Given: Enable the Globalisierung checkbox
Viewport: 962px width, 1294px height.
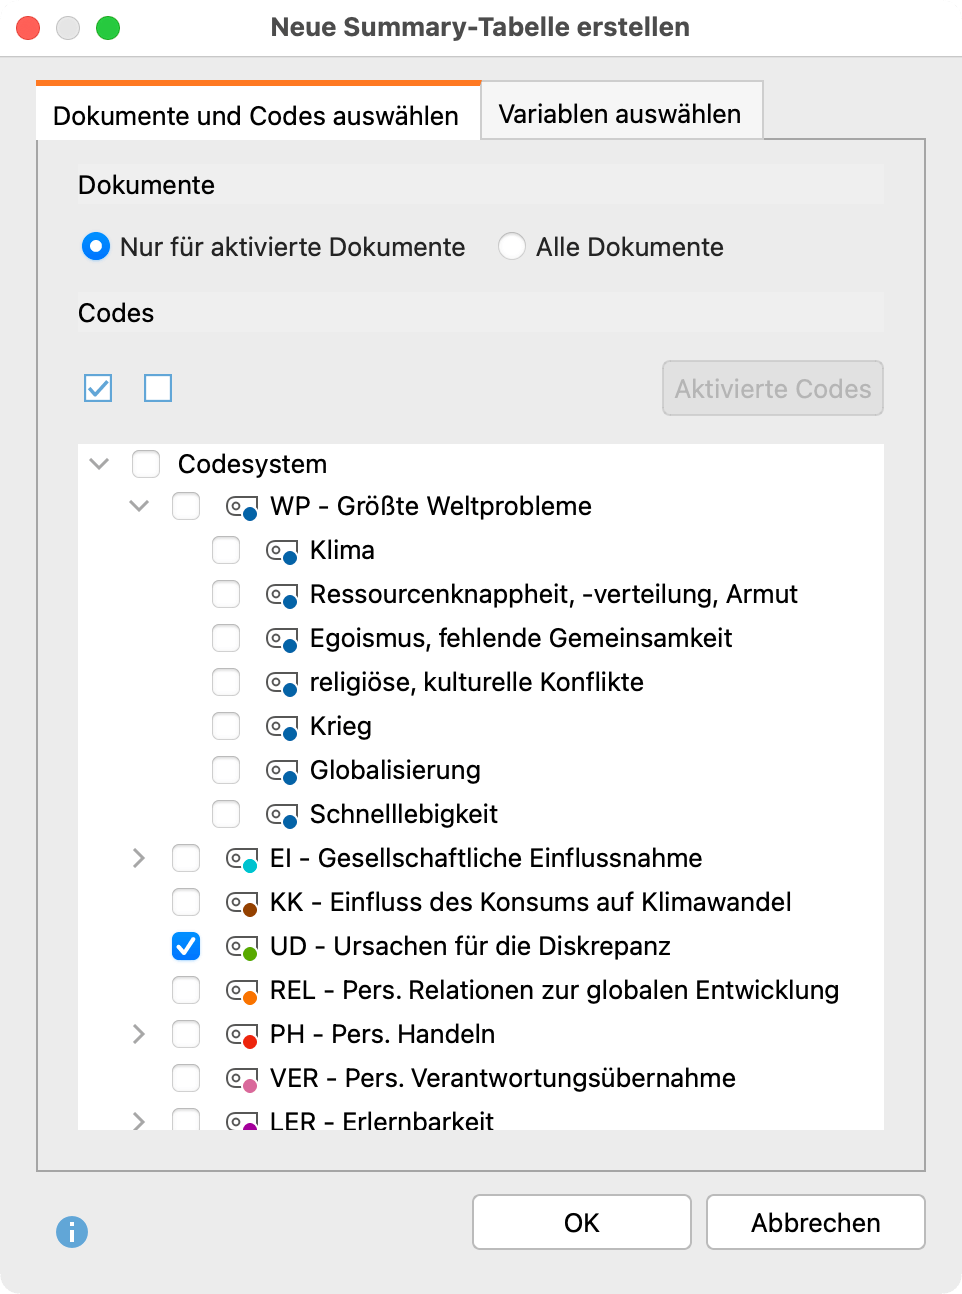Looking at the screenshot, I should (226, 770).
